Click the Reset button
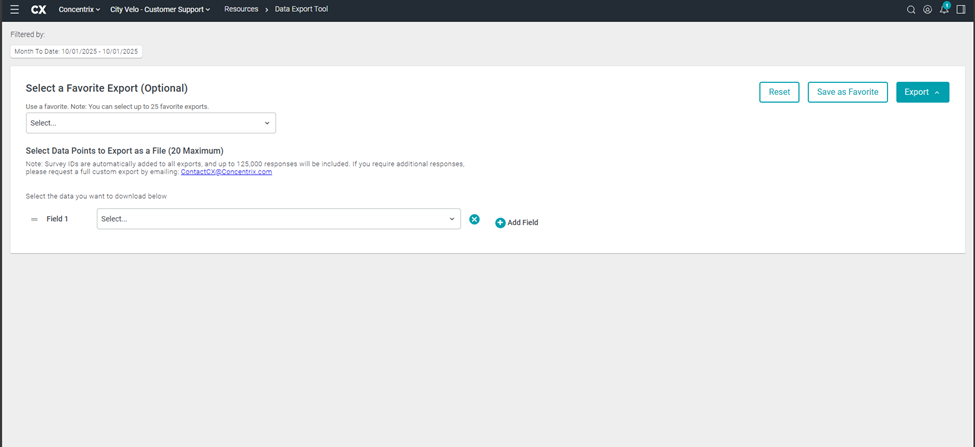975x447 pixels. pos(779,92)
